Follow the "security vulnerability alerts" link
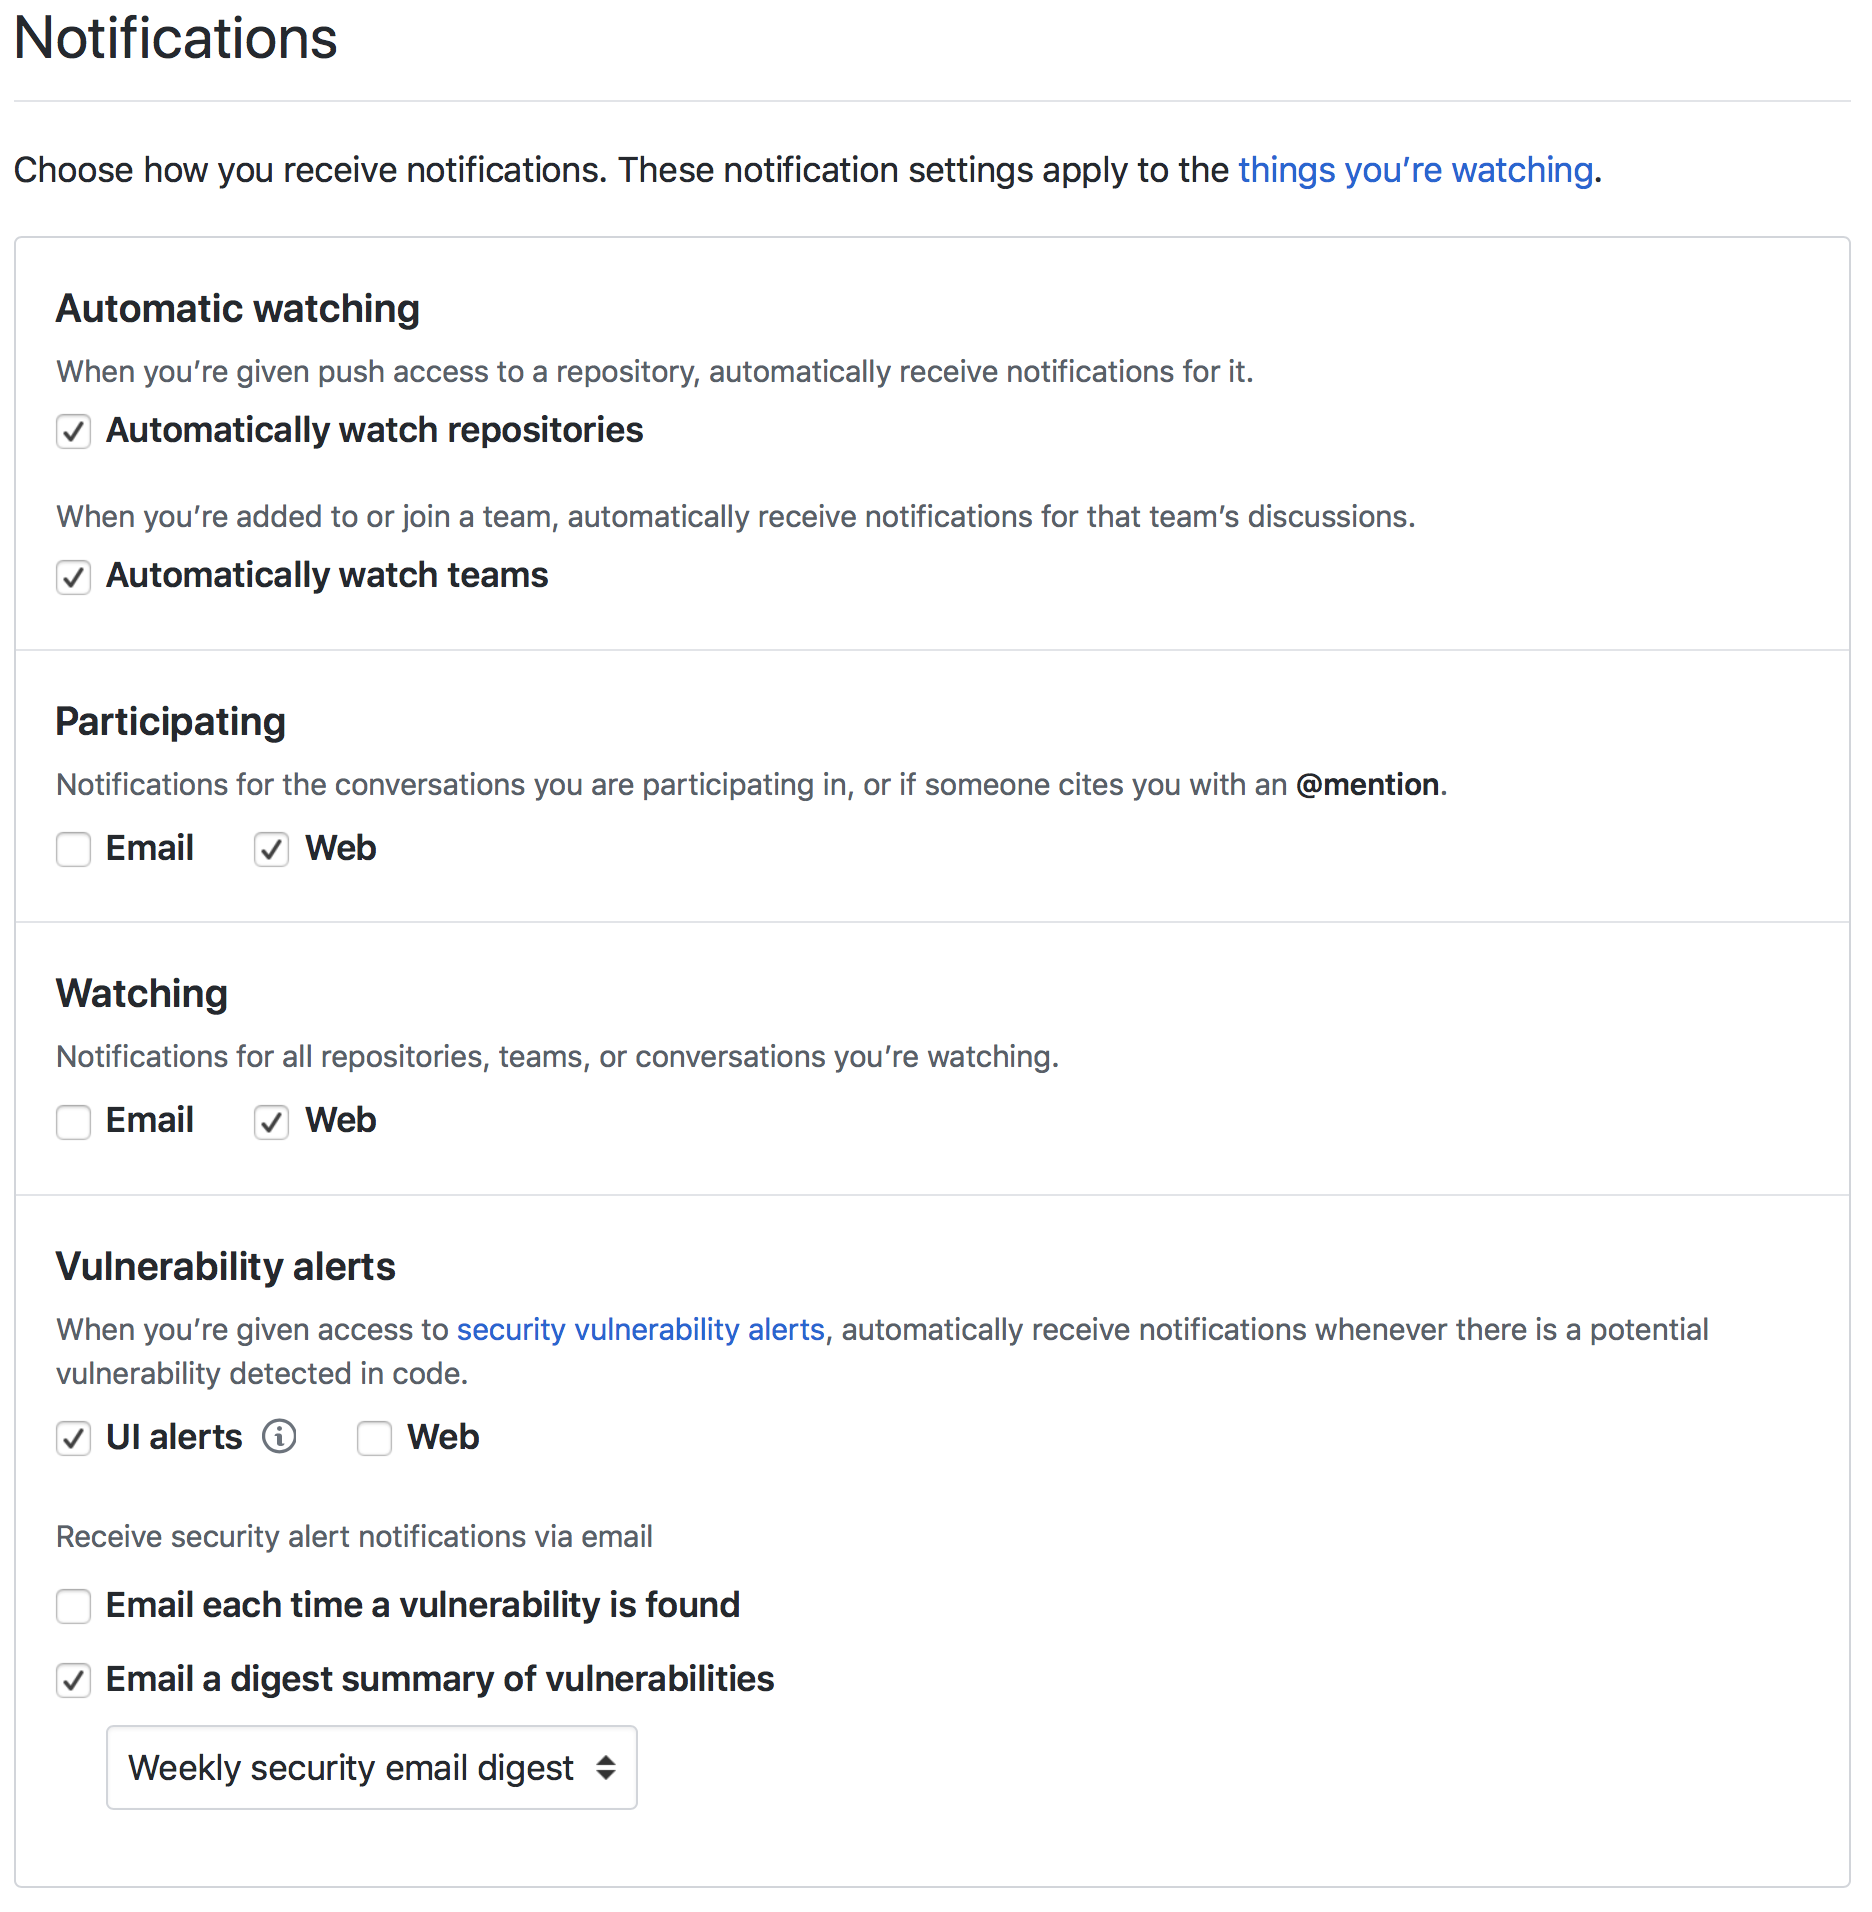 [641, 1330]
